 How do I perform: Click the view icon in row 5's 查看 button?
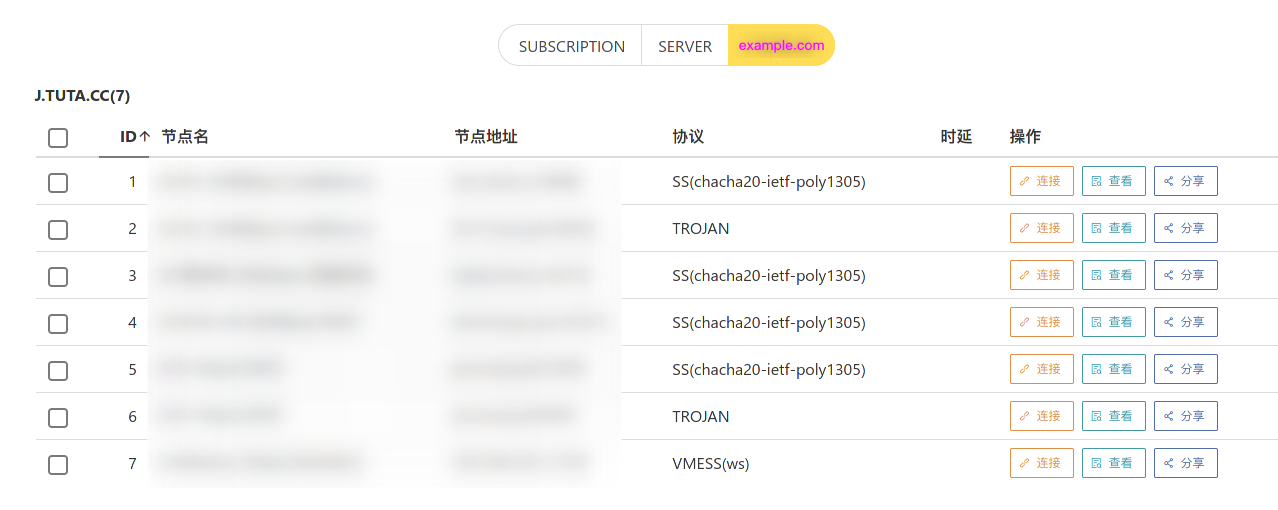[1096, 369]
